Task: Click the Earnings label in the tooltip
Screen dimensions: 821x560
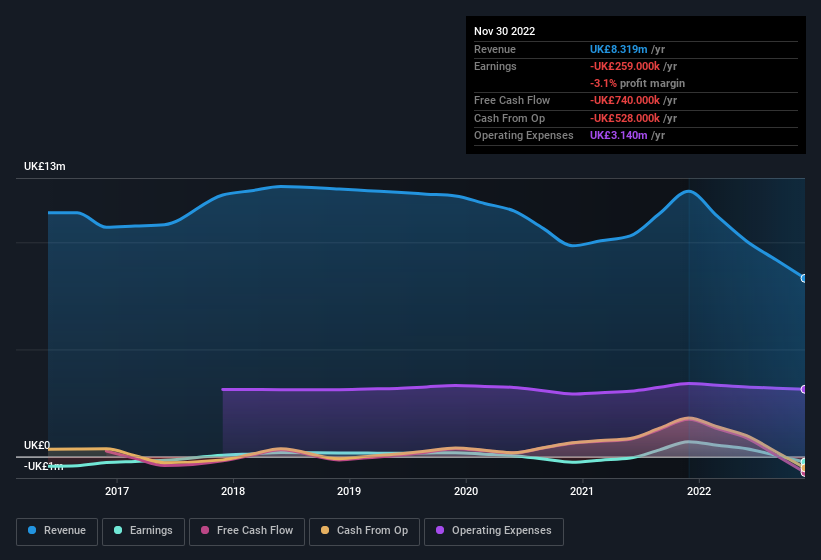Action: [495, 66]
